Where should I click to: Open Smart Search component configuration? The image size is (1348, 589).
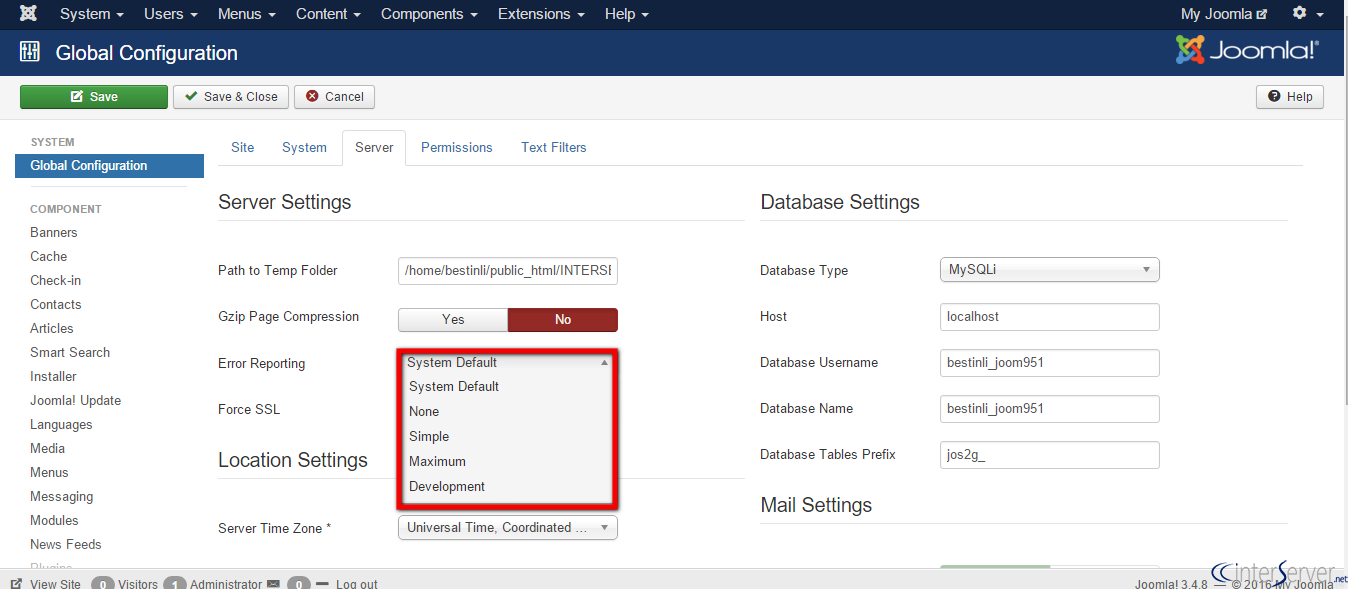click(70, 352)
